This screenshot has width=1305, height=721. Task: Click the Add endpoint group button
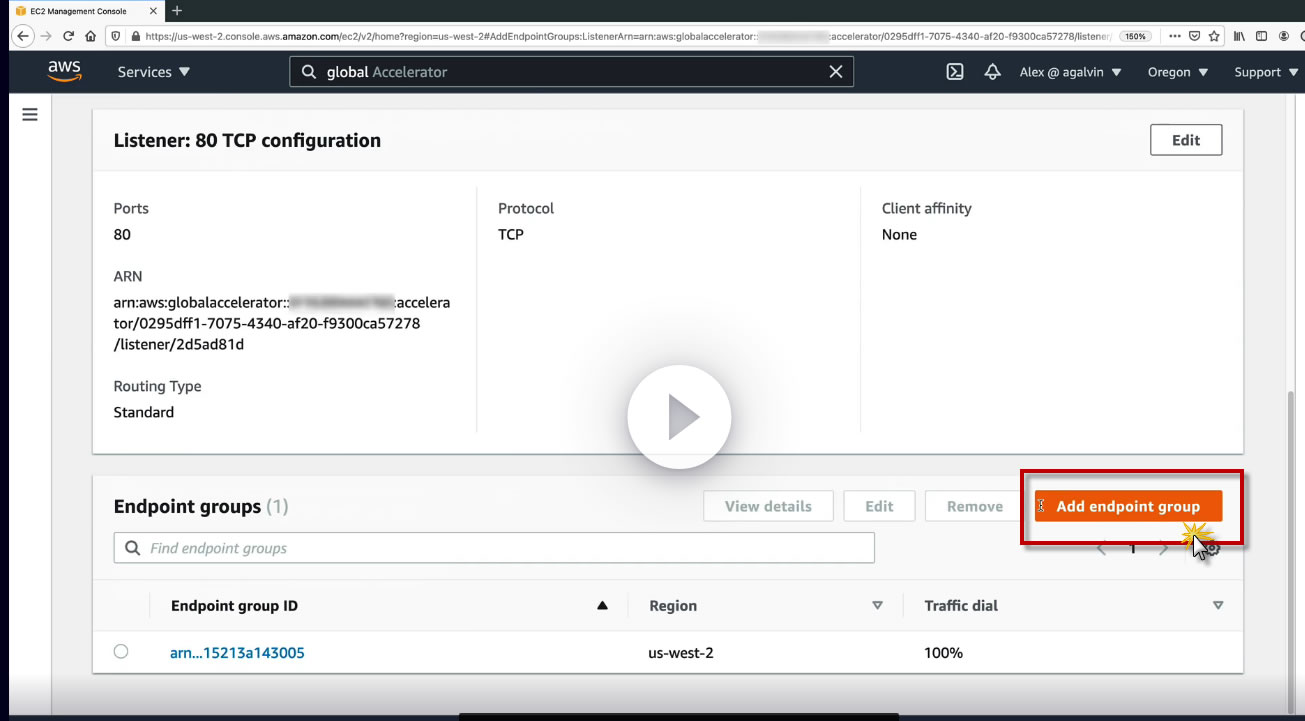click(x=1128, y=506)
